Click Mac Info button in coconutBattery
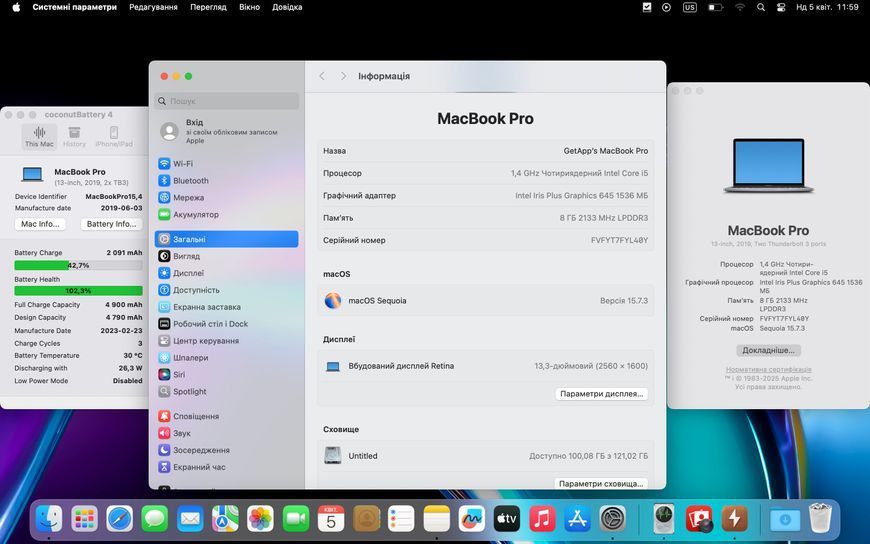Screen dimensions: 870x544 (x=40, y=224)
